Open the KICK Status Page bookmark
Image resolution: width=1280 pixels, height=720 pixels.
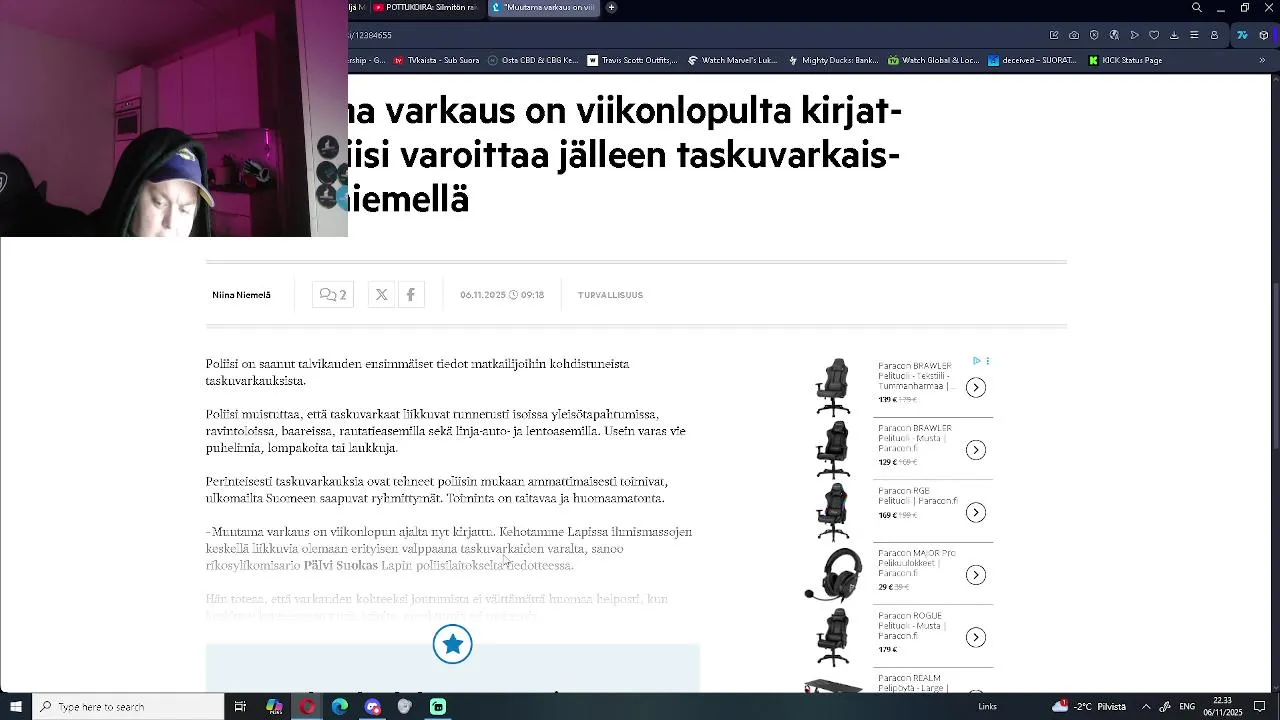(x=1125, y=60)
